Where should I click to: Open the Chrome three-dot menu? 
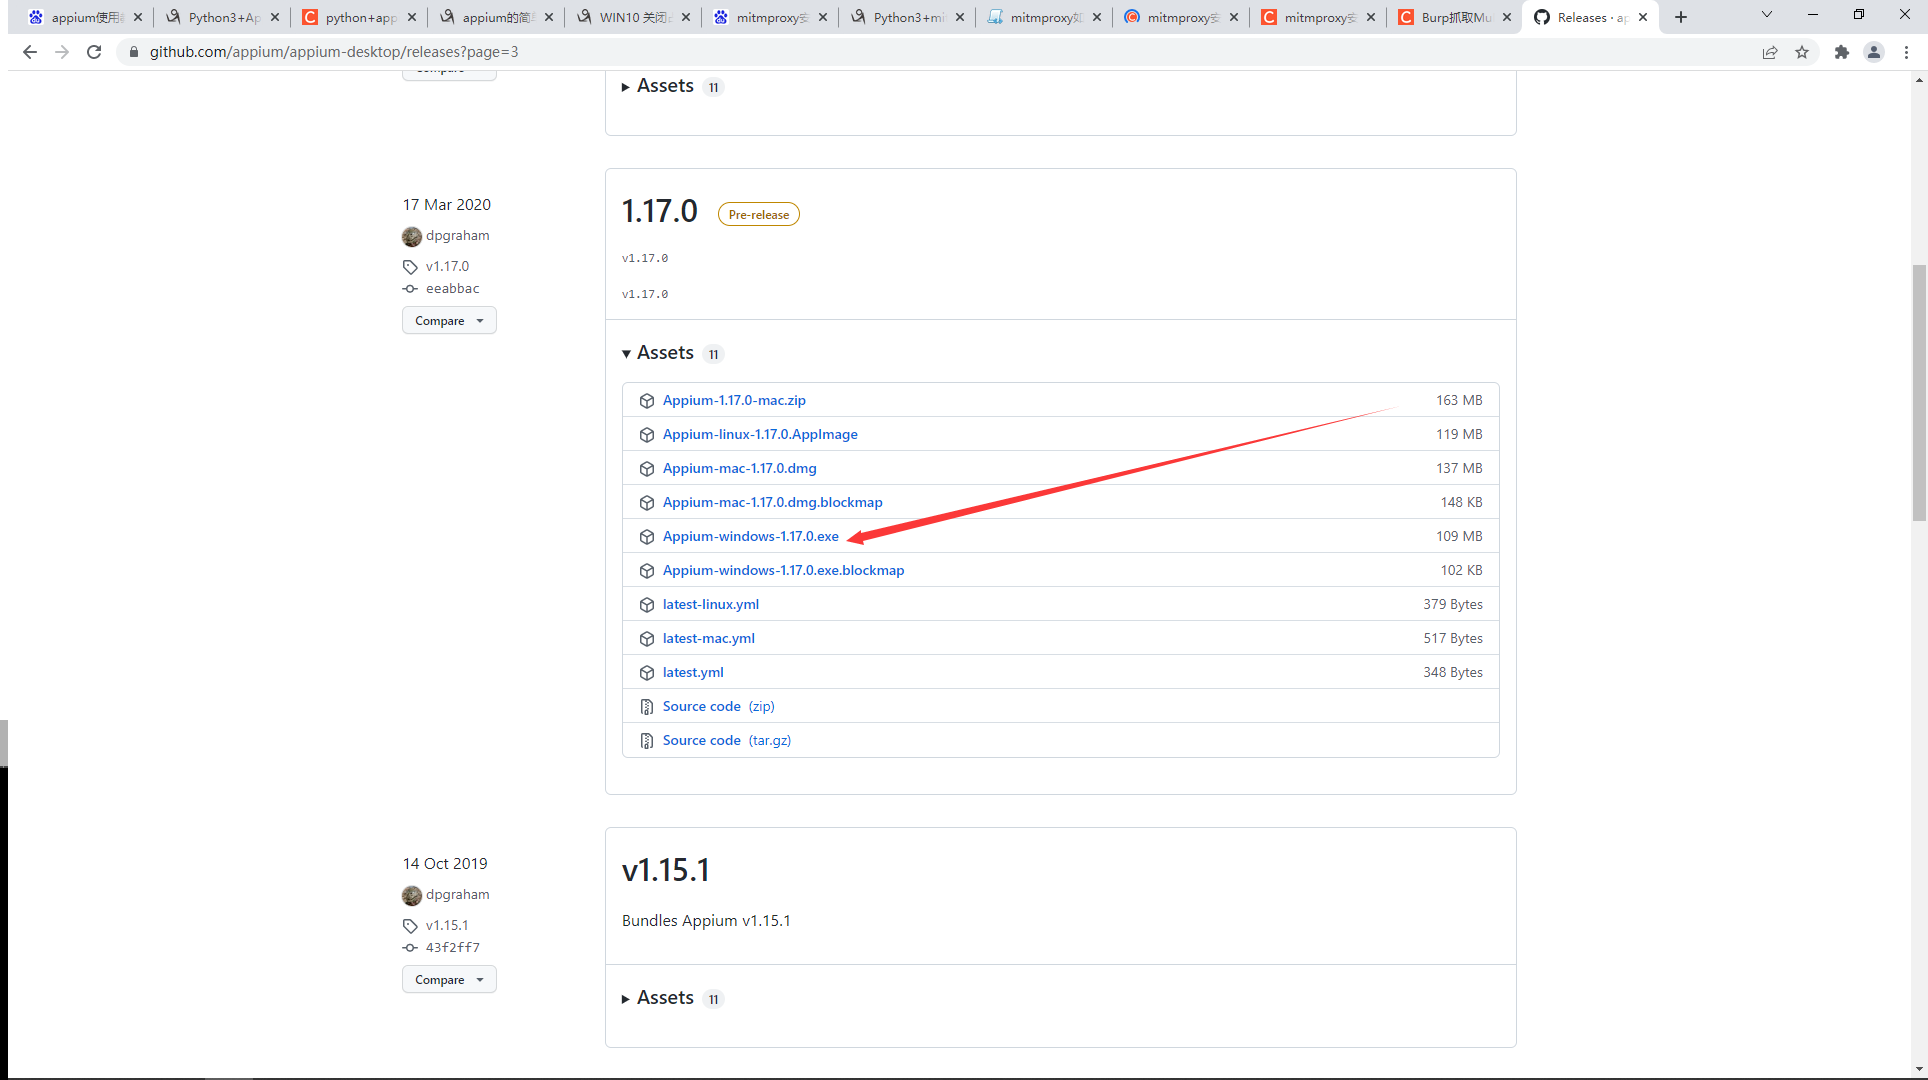pos(1907,52)
